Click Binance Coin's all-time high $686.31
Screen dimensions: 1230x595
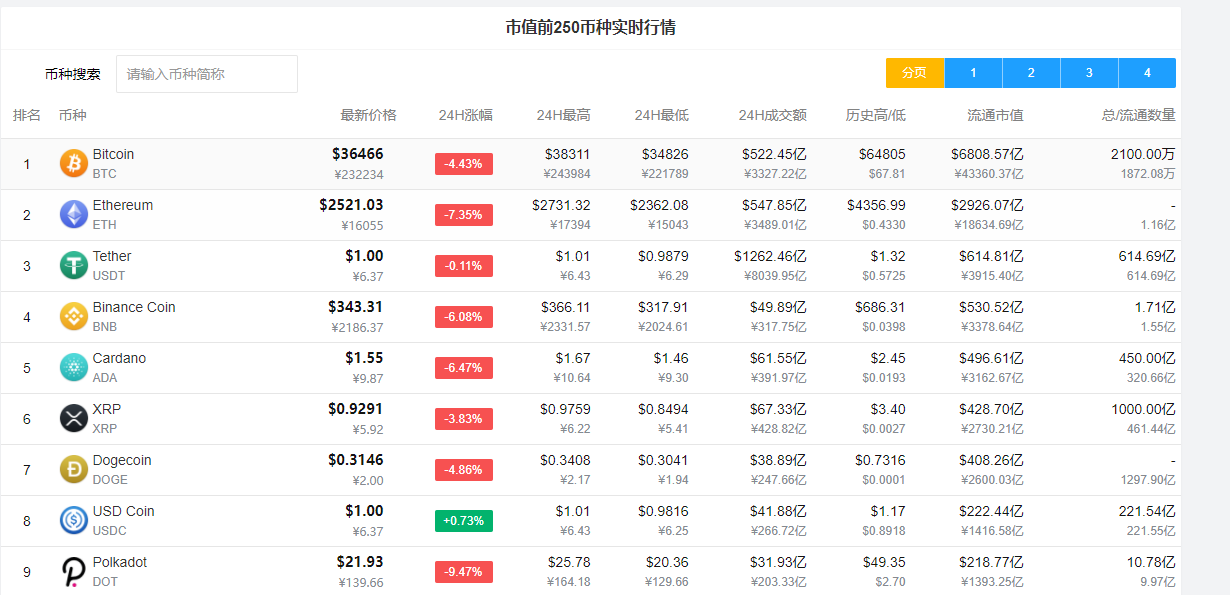tap(880, 307)
